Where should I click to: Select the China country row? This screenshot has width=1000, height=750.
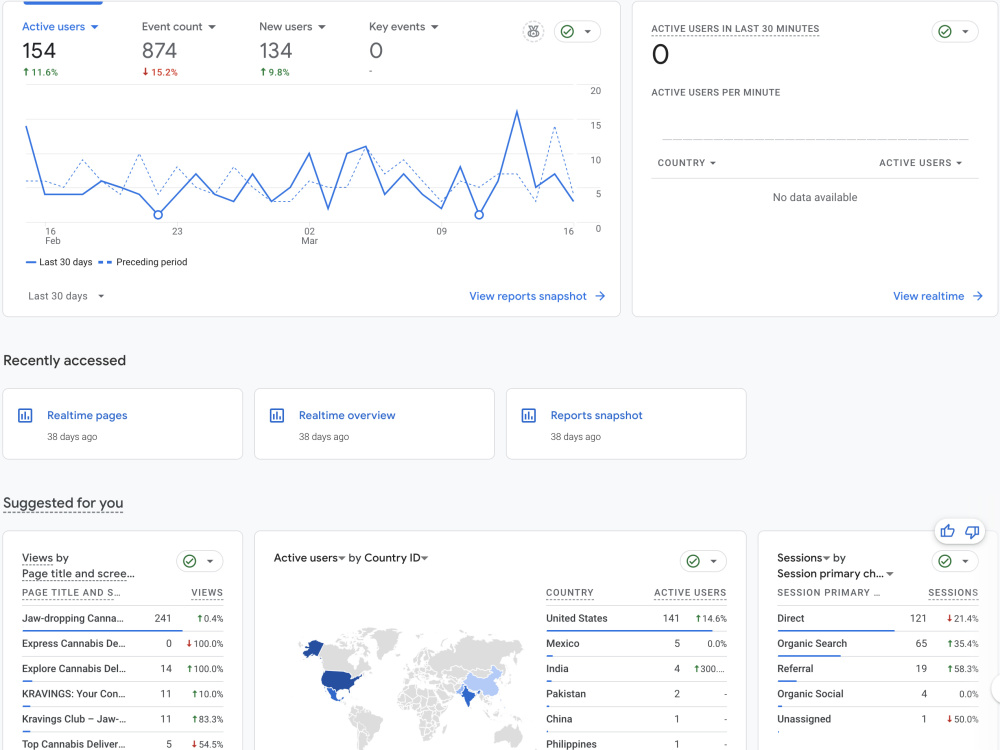coord(636,719)
